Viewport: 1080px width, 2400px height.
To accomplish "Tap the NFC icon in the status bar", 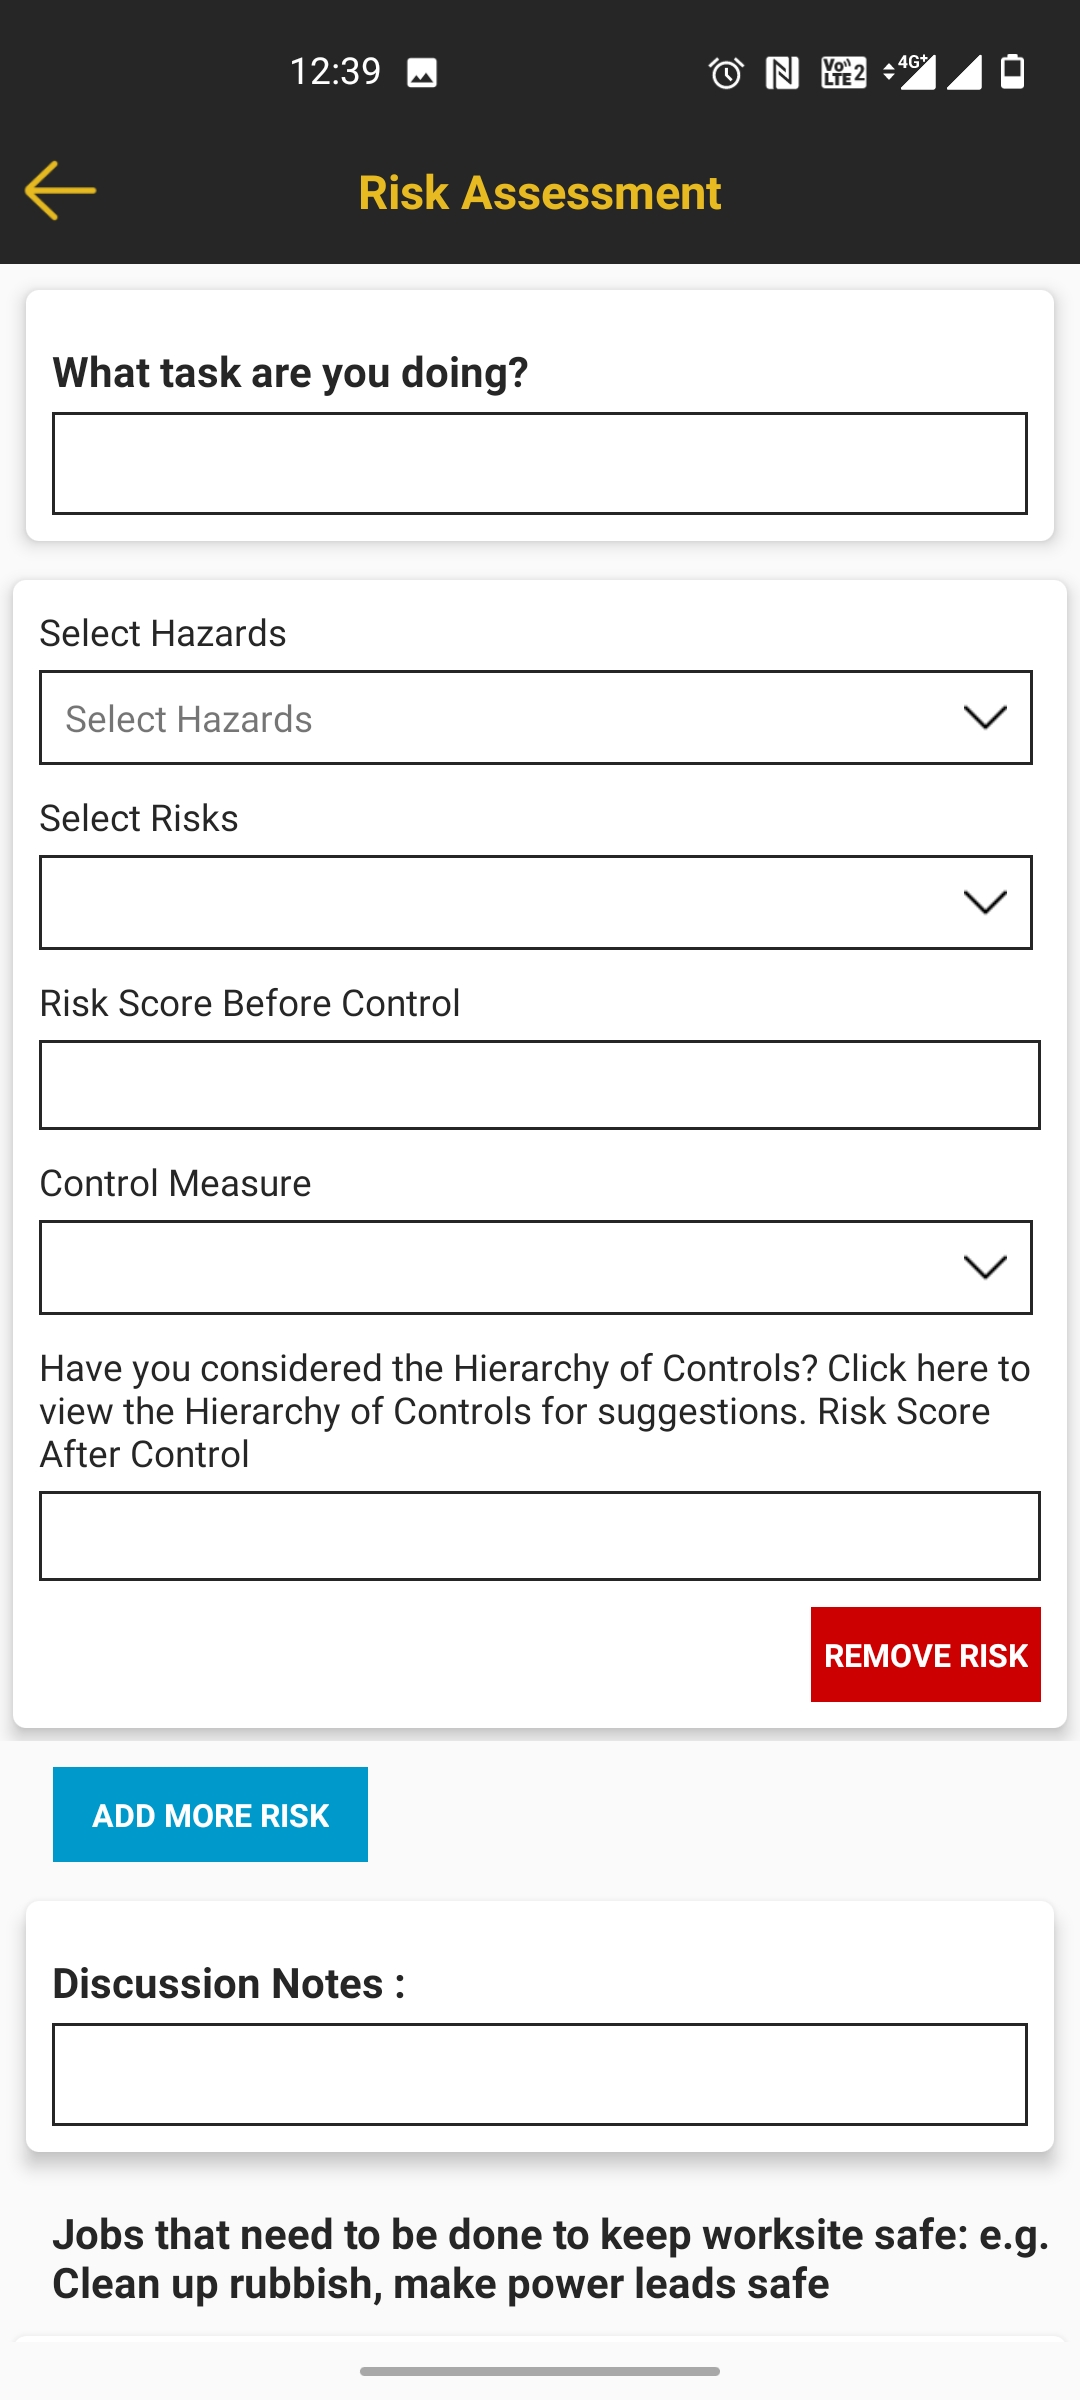I will (x=782, y=72).
